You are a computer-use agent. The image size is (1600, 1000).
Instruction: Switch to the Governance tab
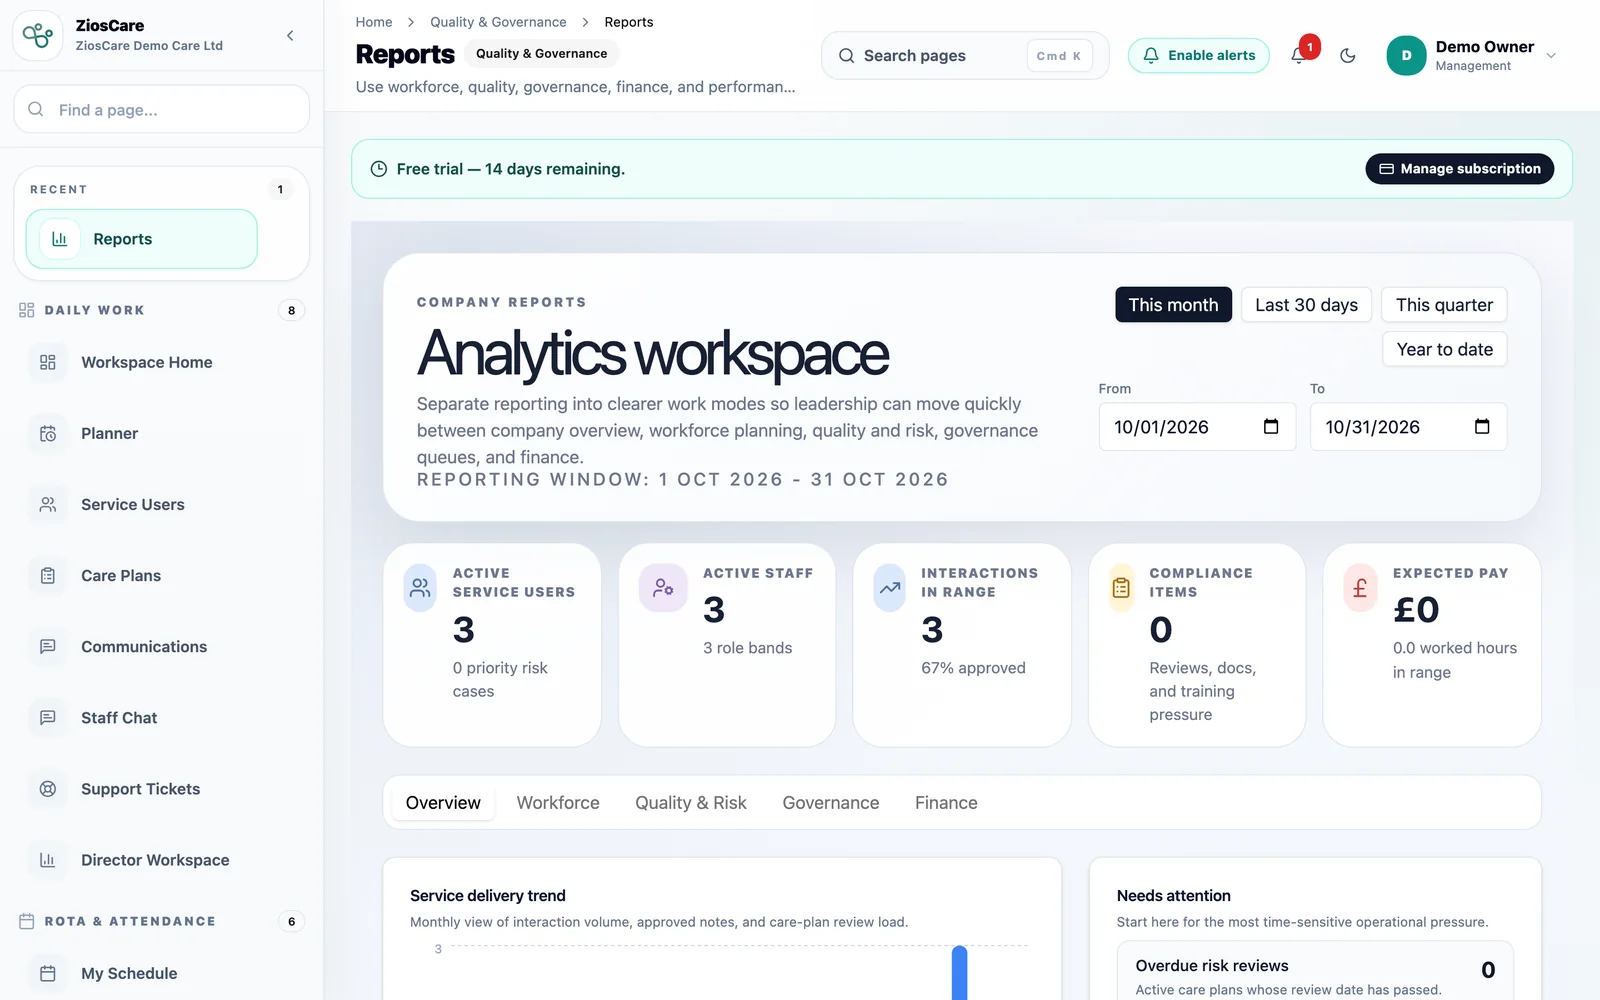click(x=831, y=803)
